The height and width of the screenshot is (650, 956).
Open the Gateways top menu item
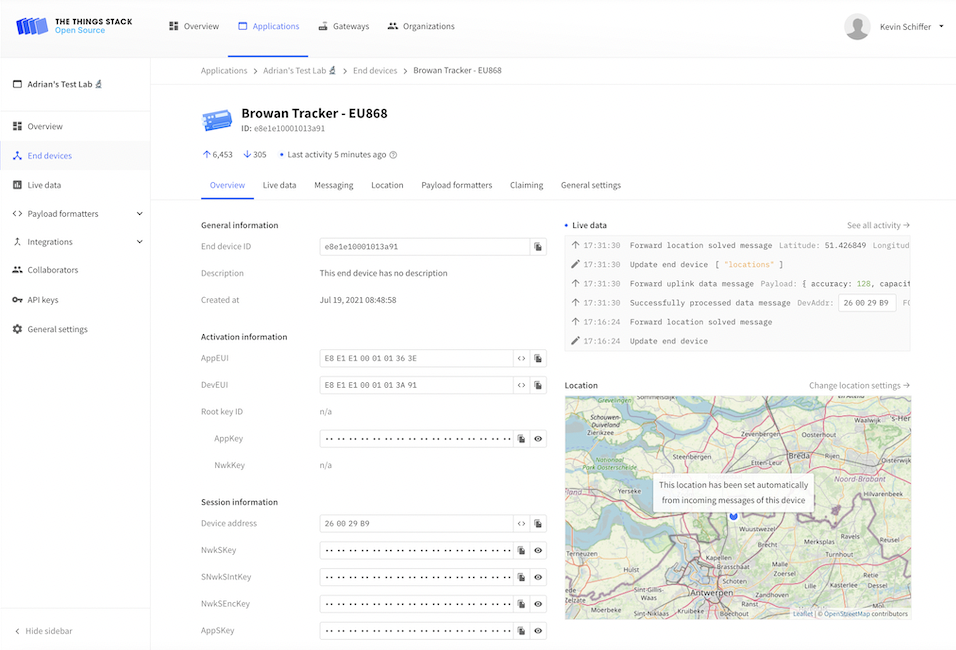[343, 27]
